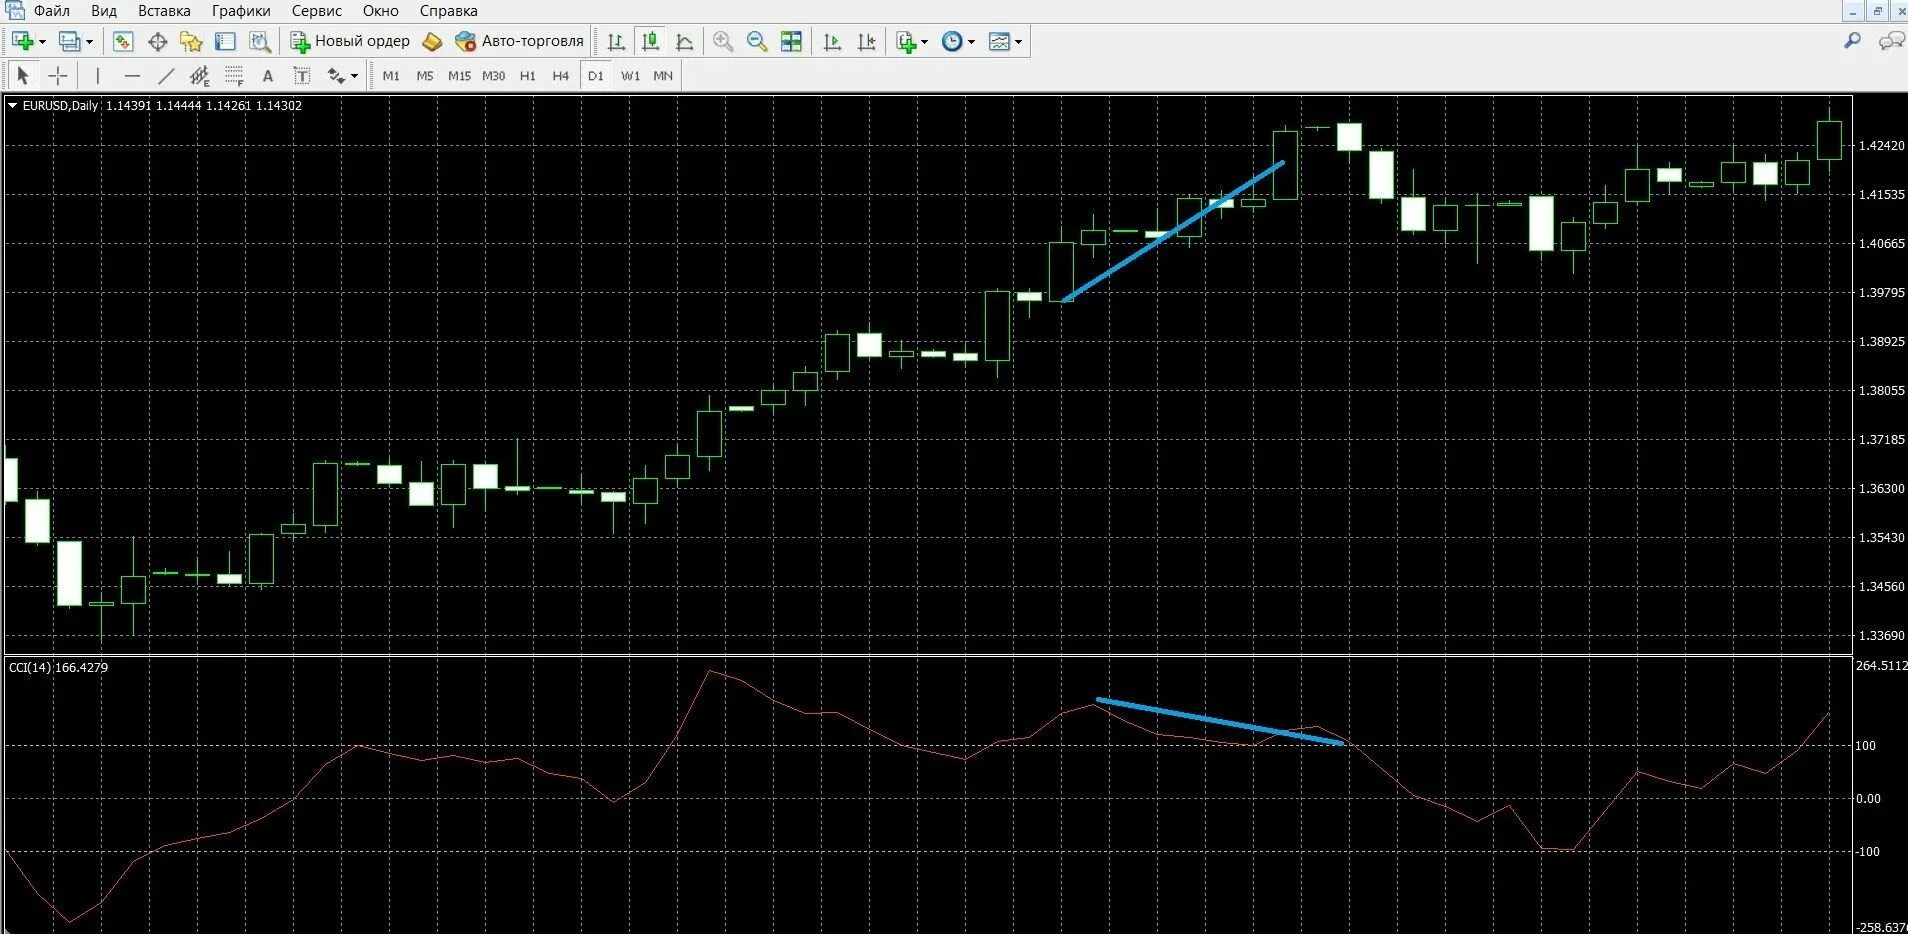Image resolution: width=1908 pixels, height=934 pixels.
Task: Switch to the M1 timeframe
Action: tap(391, 75)
